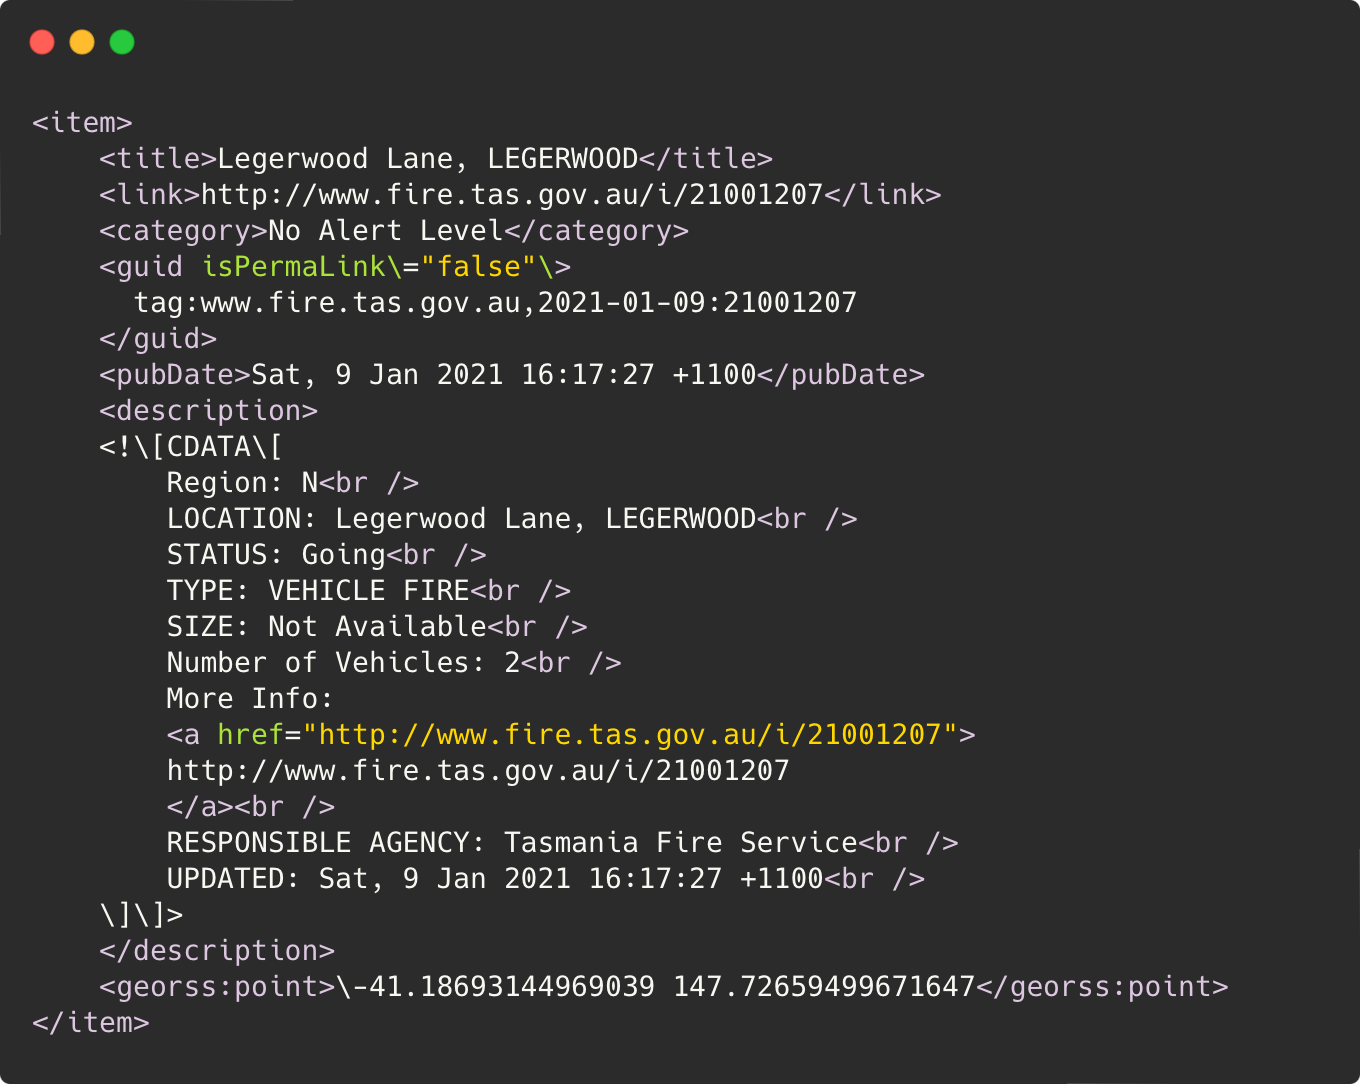Click the title text Legerwood Lane, LEGERWOOD
The image size is (1360, 1084).
coord(427,159)
